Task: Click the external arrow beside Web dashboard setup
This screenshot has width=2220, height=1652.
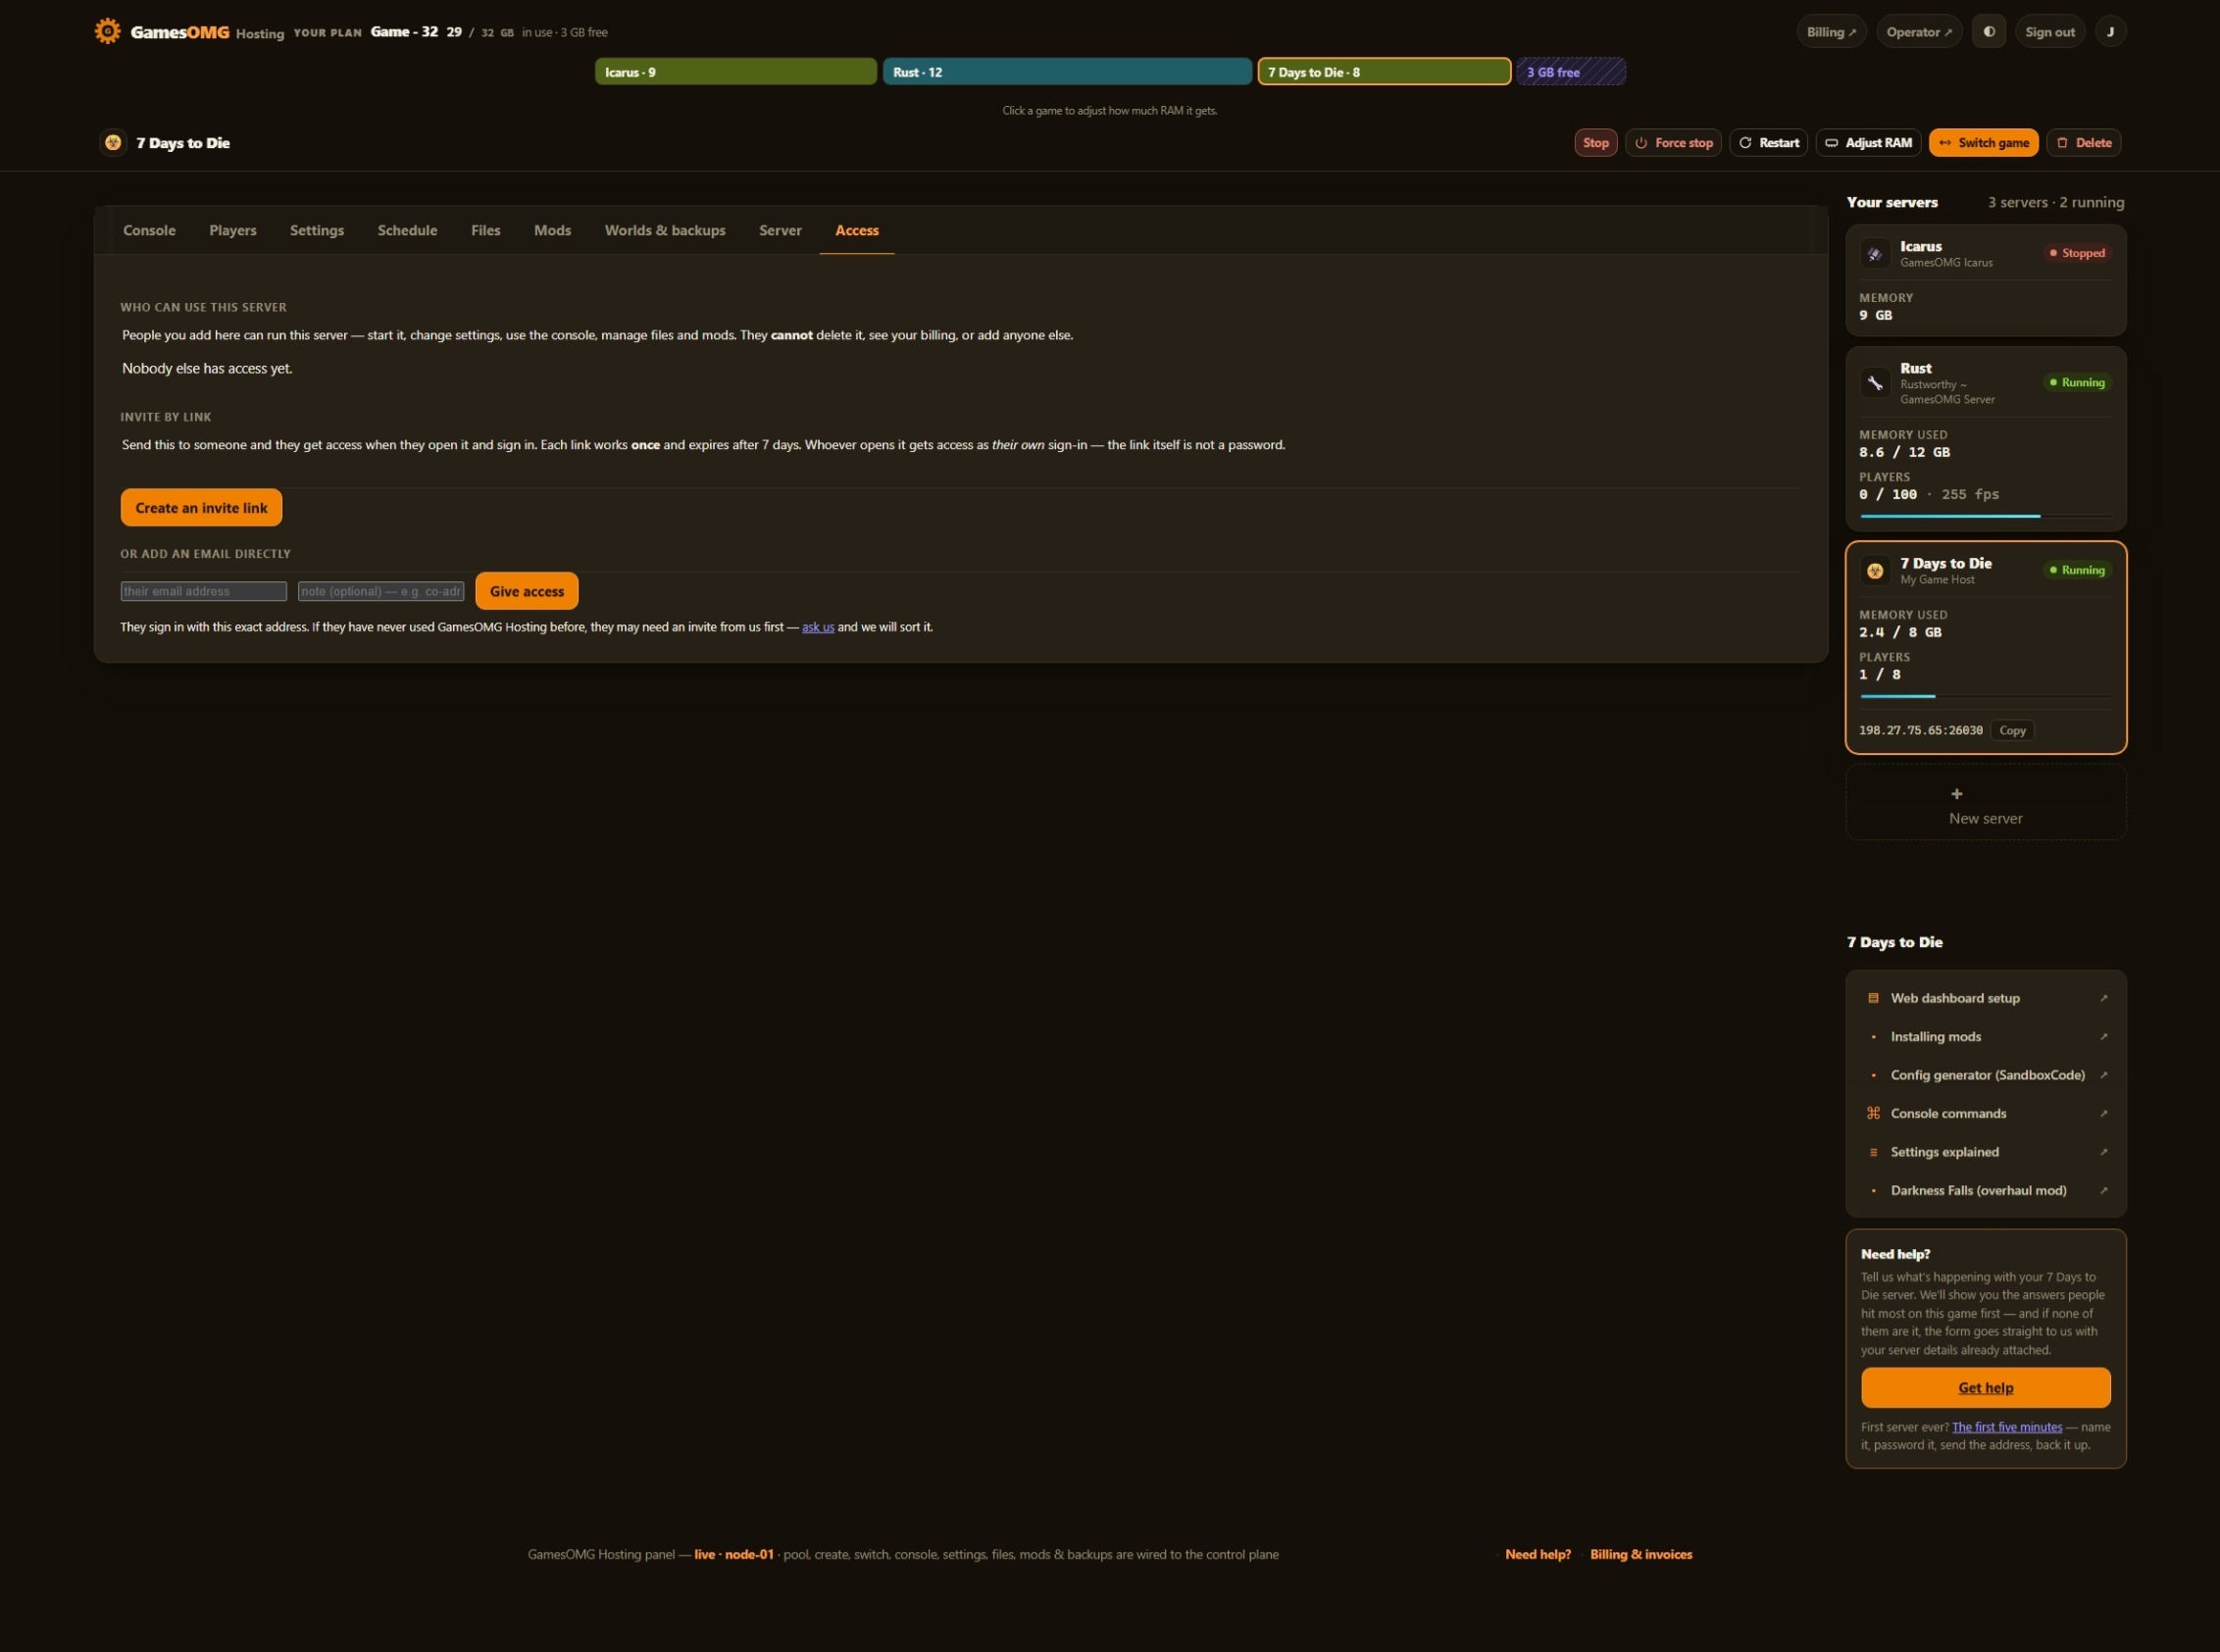Action: click(2104, 998)
